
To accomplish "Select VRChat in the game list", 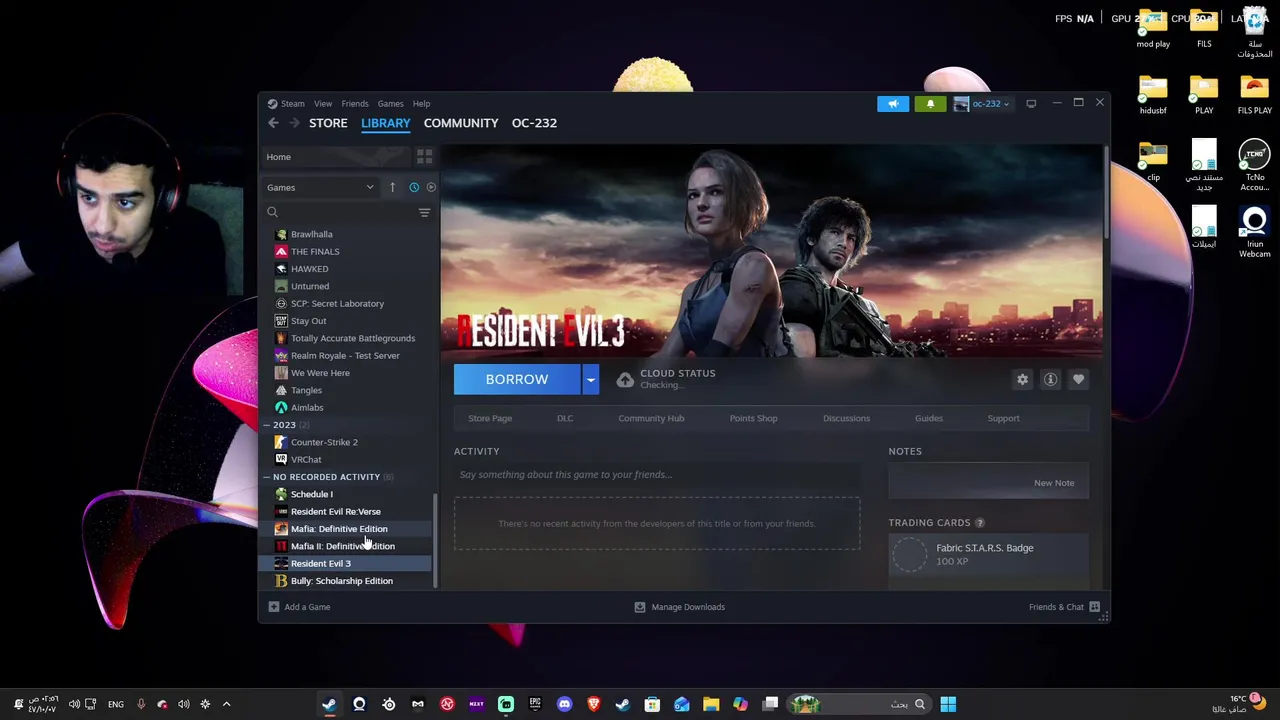I will 306,459.
